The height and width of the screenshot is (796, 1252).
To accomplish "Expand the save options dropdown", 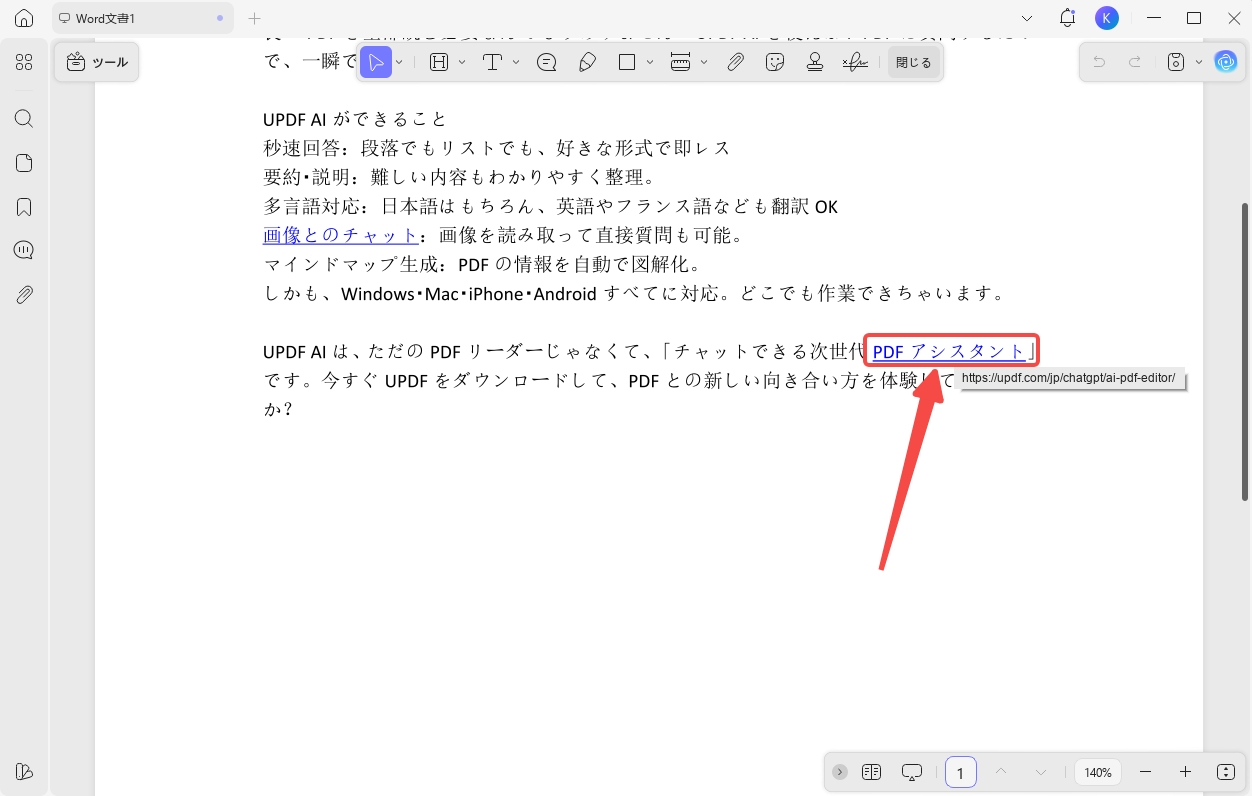I will (x=1199, y=62).
